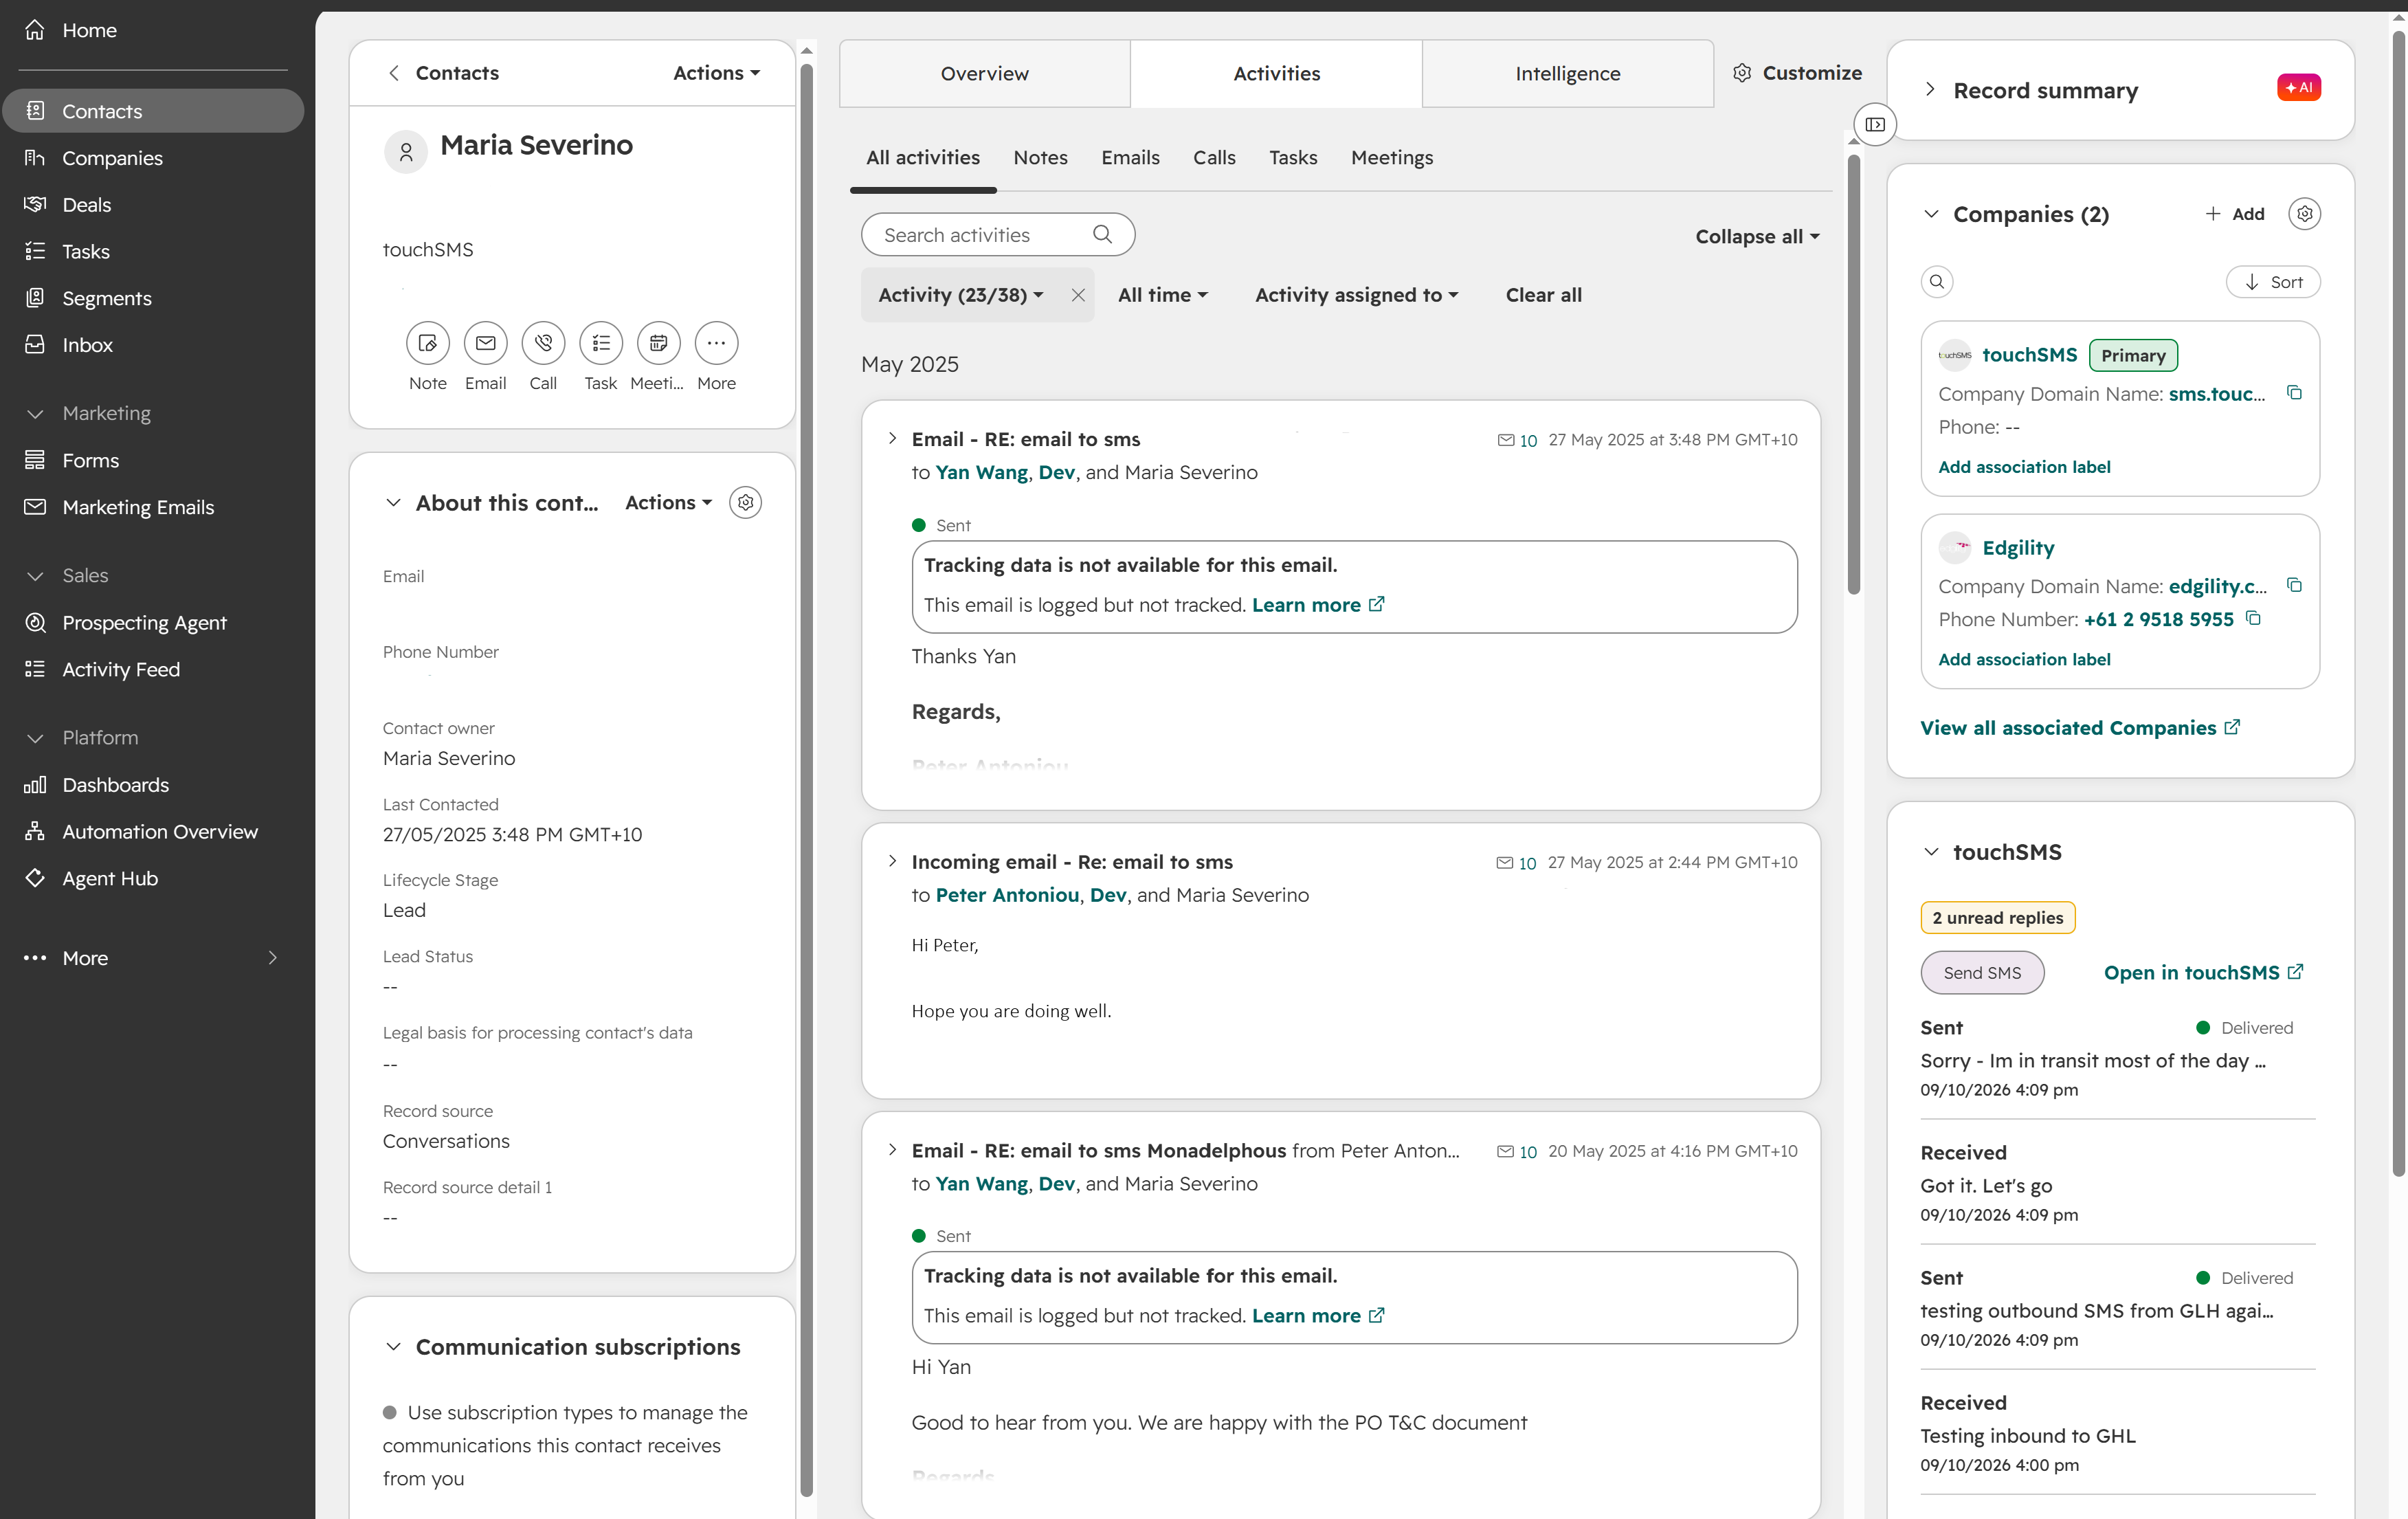Open the contact Actions dropdown
Screen dimensions: 2408x1519
[x=716, y=73]
